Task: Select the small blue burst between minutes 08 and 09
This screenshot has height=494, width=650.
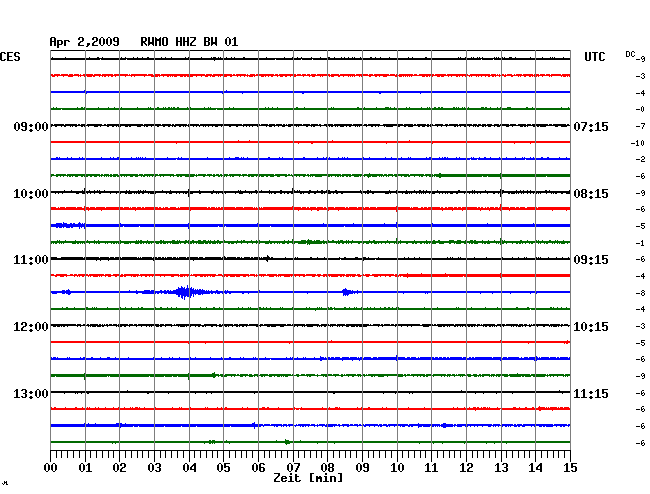Action: point(347,292)
